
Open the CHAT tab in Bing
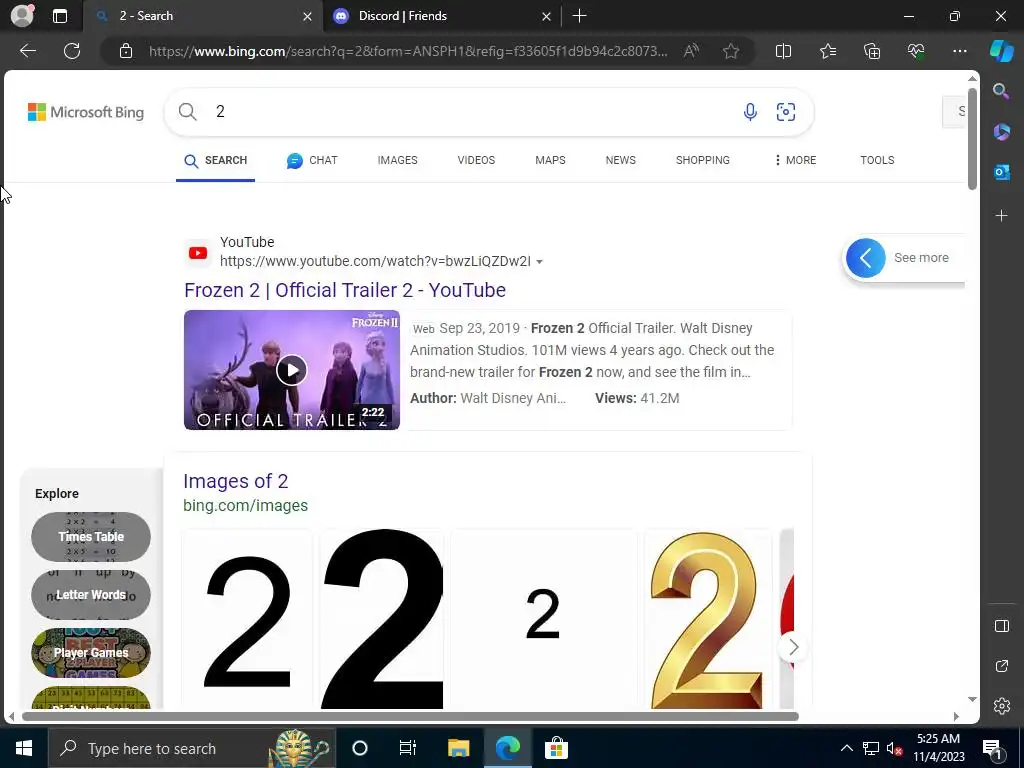[312, 160]
